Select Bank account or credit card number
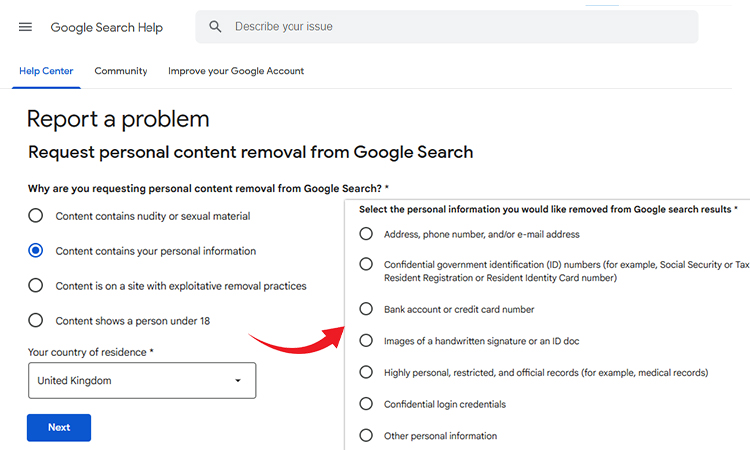 [366, 309]
